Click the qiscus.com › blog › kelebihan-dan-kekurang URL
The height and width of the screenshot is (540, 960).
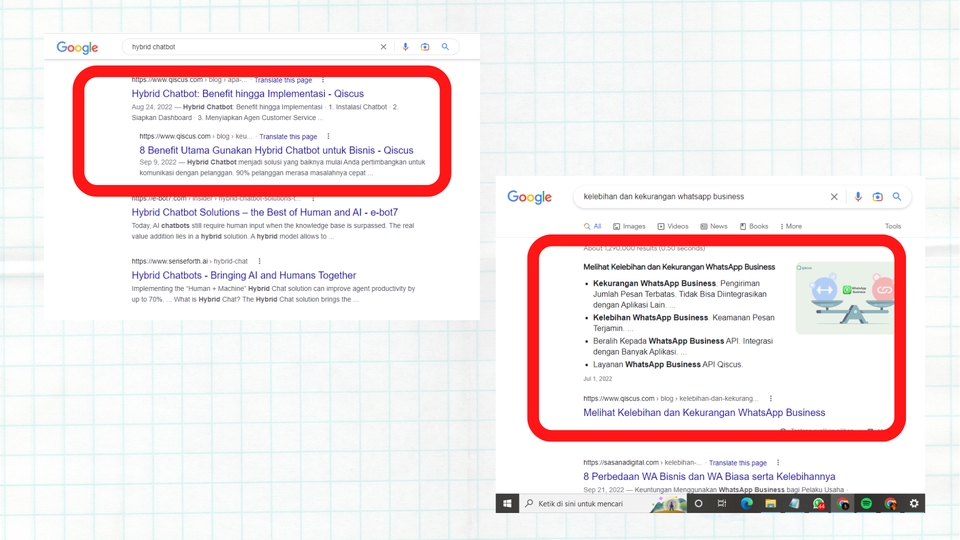pos(670,399)
